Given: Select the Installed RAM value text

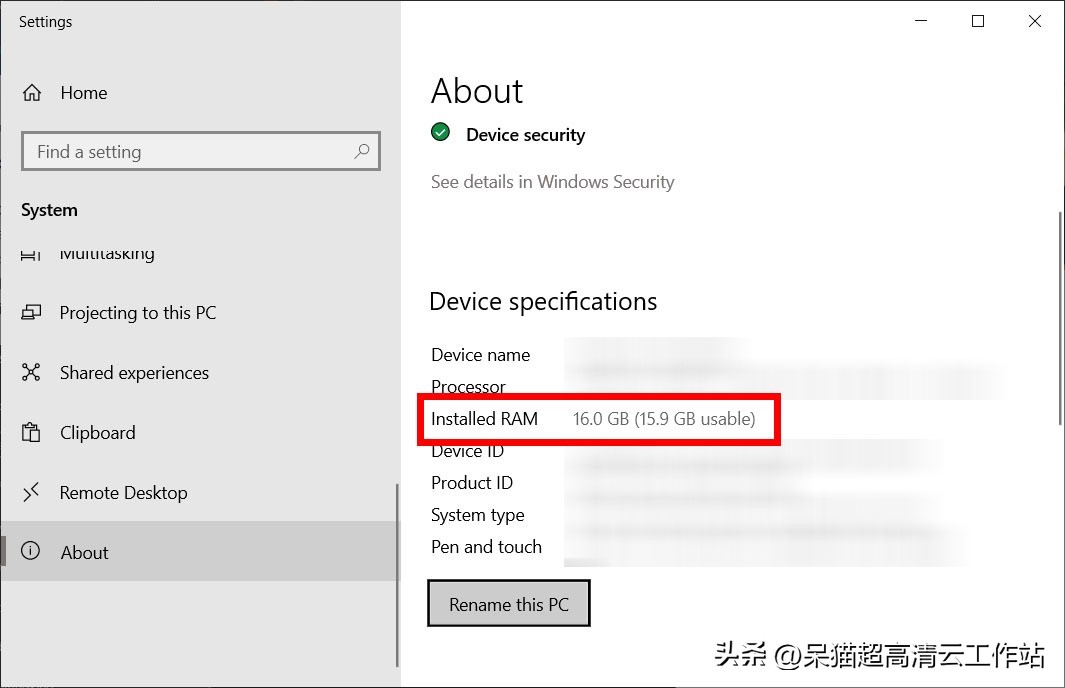Looking at the screenshot, I should pos(664,419).
